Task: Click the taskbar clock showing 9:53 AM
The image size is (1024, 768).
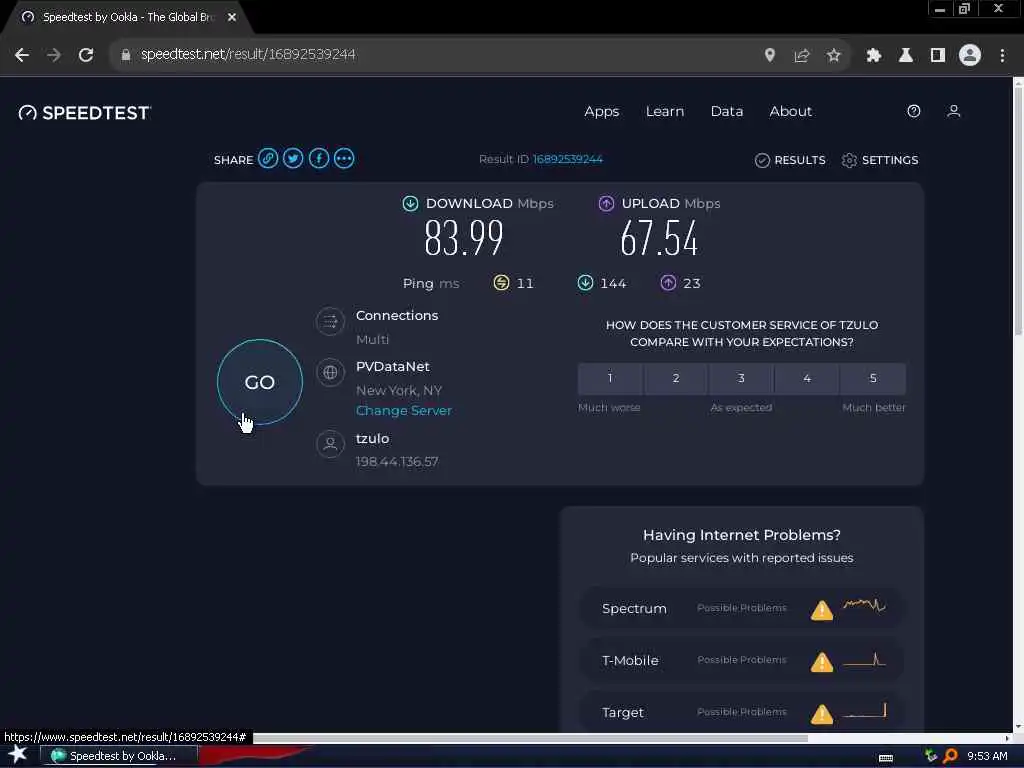Action: pos(987,756)
